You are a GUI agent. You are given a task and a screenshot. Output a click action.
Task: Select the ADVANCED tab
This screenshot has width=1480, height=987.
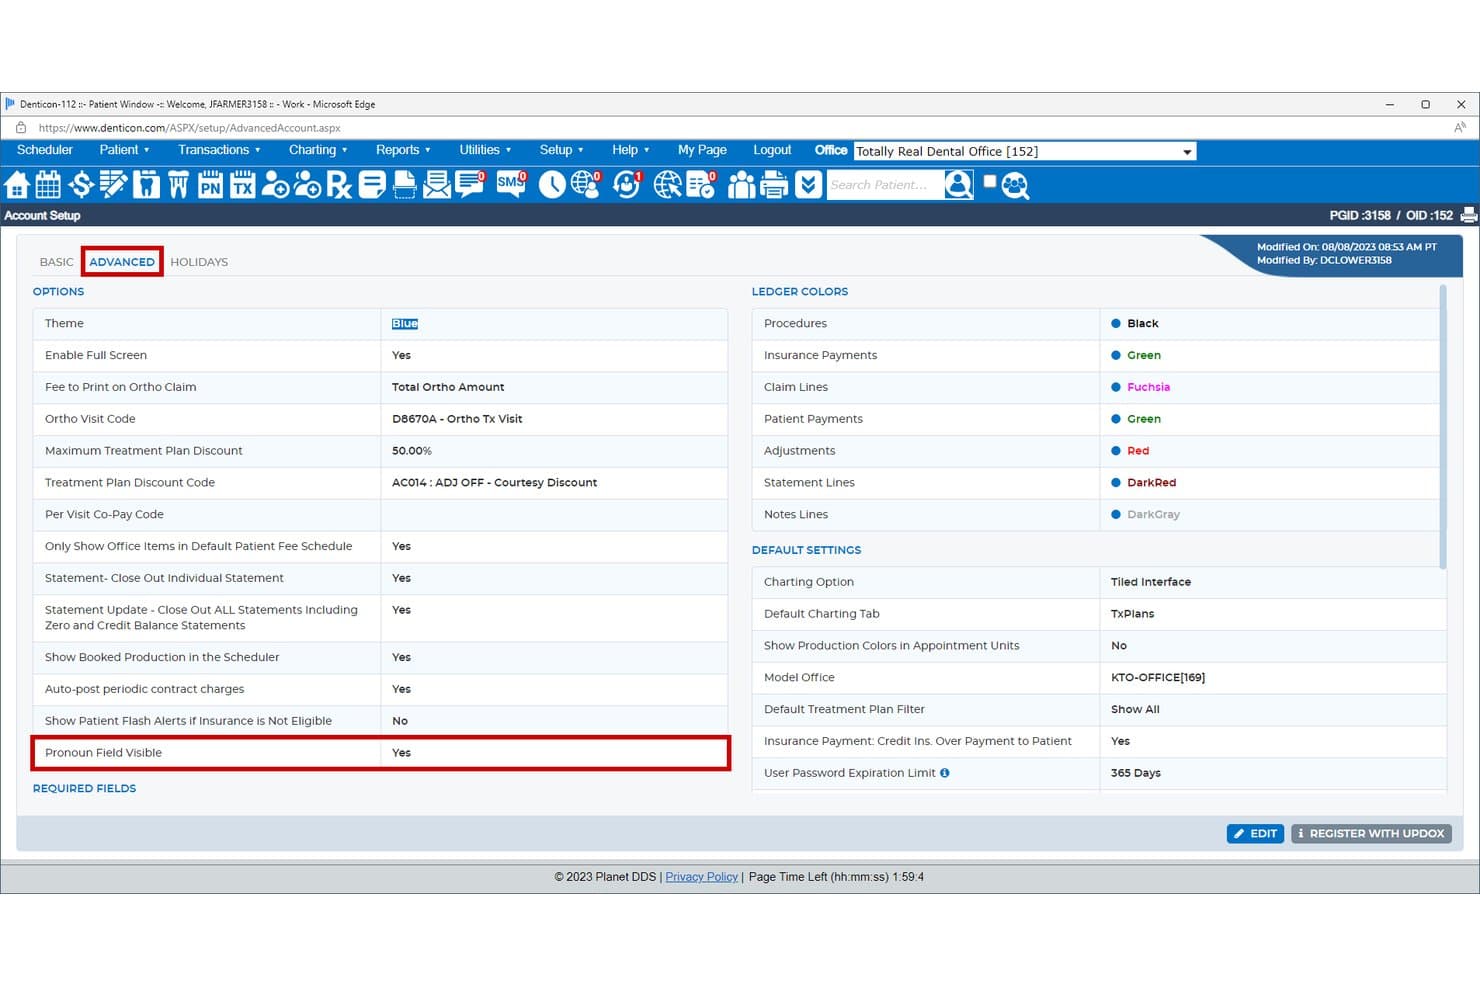click(x=122, y=262)
